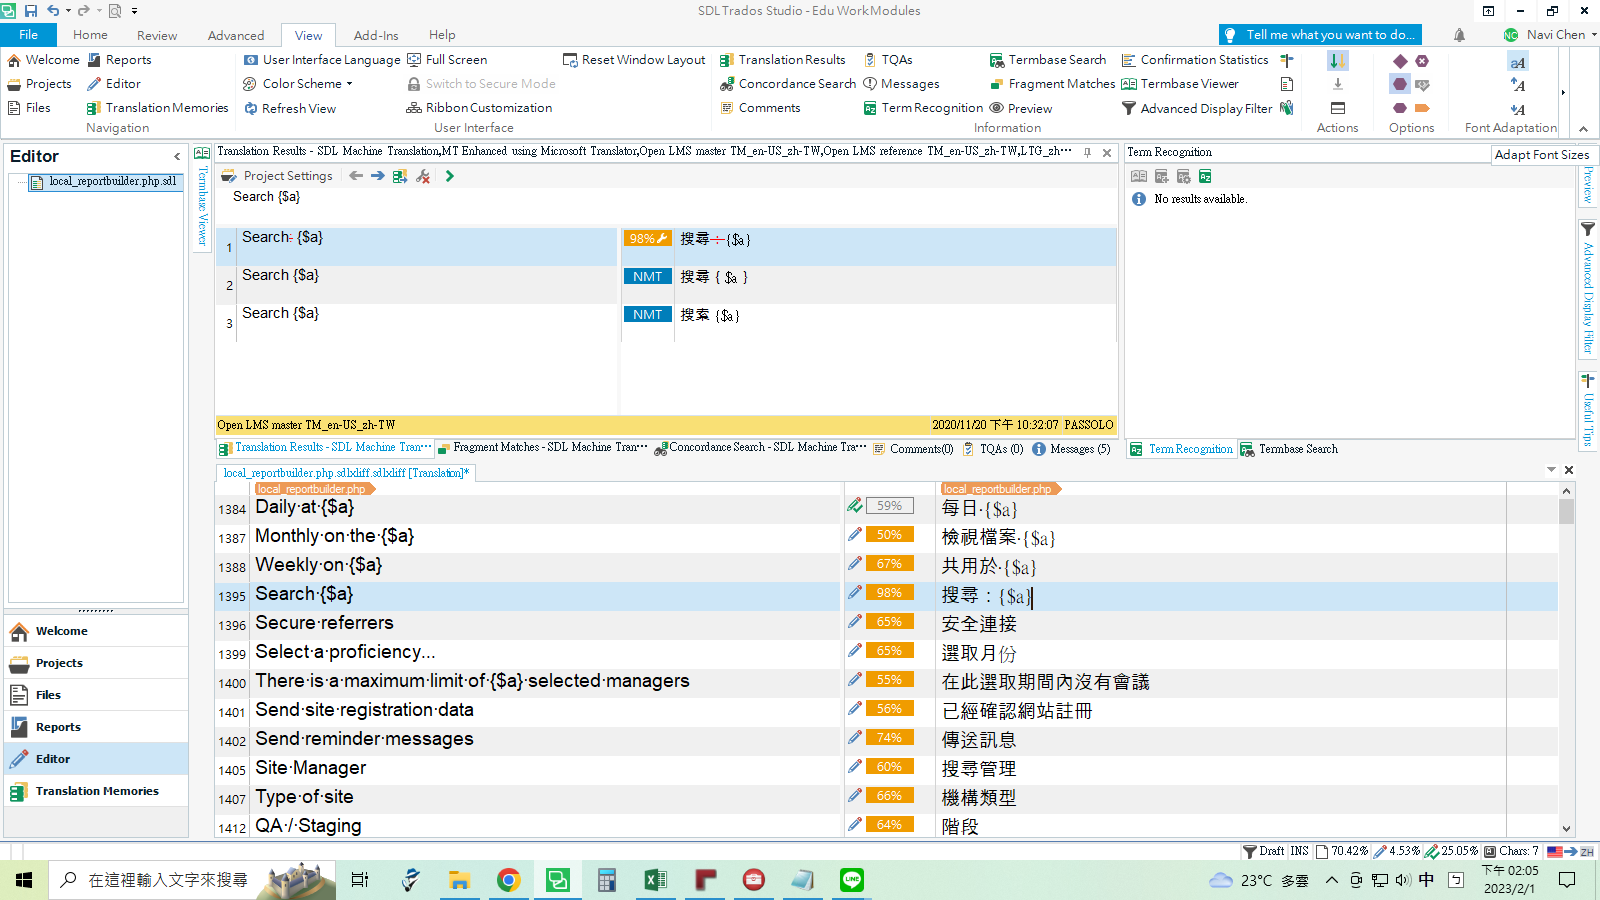Viewport: 1600px width, 900px height.
Task: Switch to Concordance Search tab
Action: tap(760, 448)
